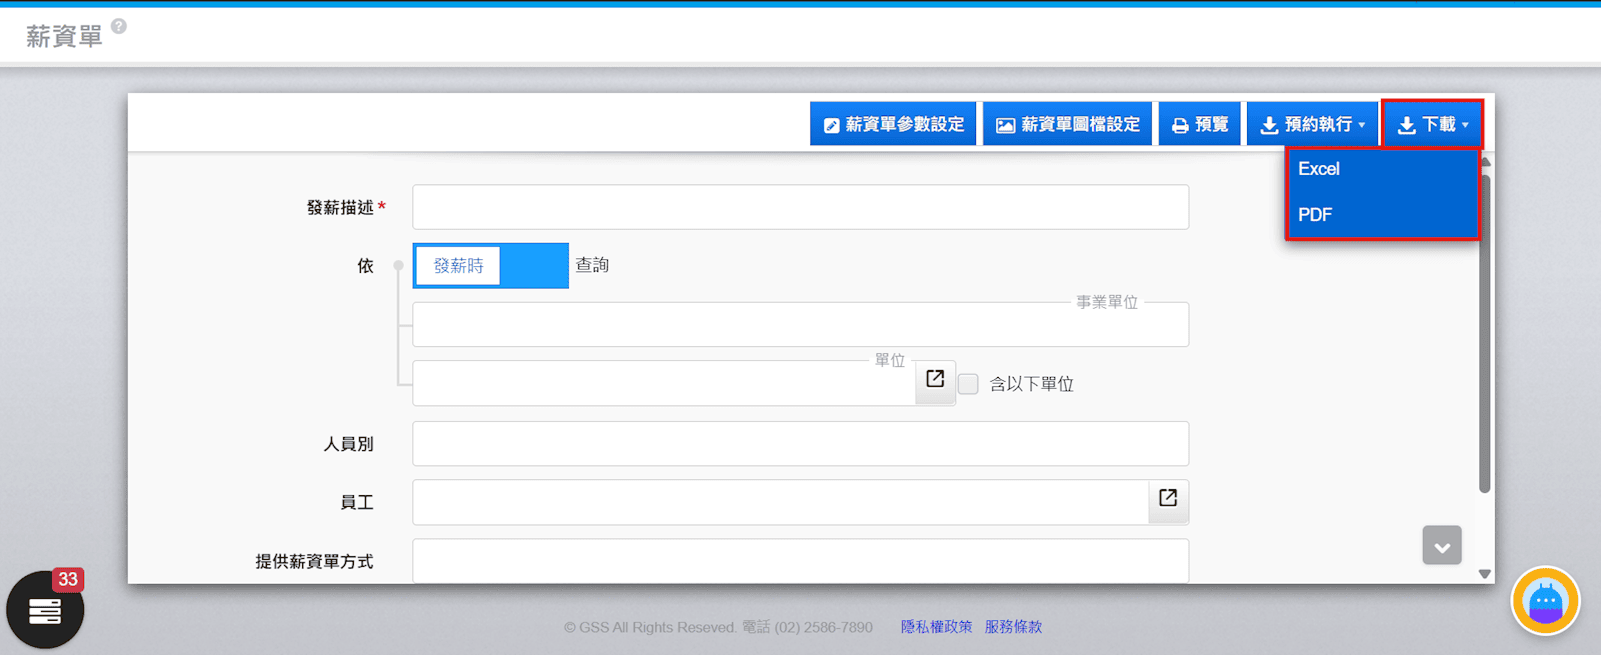1601x655 pixels.
Task: Click the gray scroll-down chevron button
Action: point(1441,546)
